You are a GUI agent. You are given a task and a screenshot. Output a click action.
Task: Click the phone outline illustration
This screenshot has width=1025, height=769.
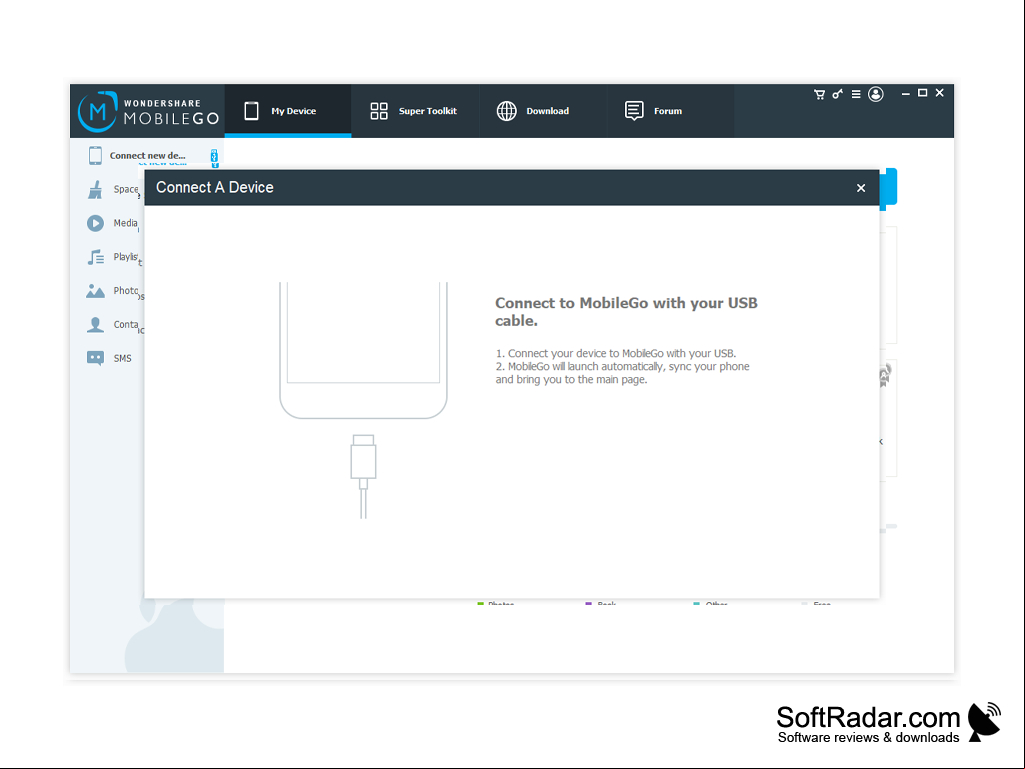coord(363,350)
